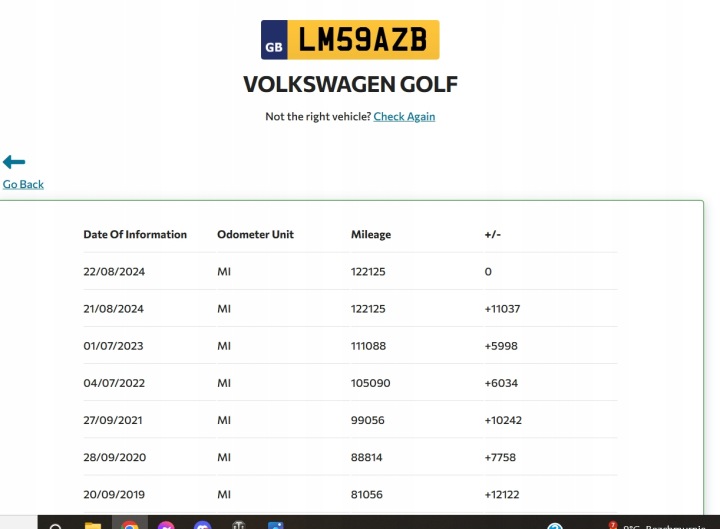Viewport: 720px width, 529px height.
Task: Click the +11037 change value
Action: [502, 309]
